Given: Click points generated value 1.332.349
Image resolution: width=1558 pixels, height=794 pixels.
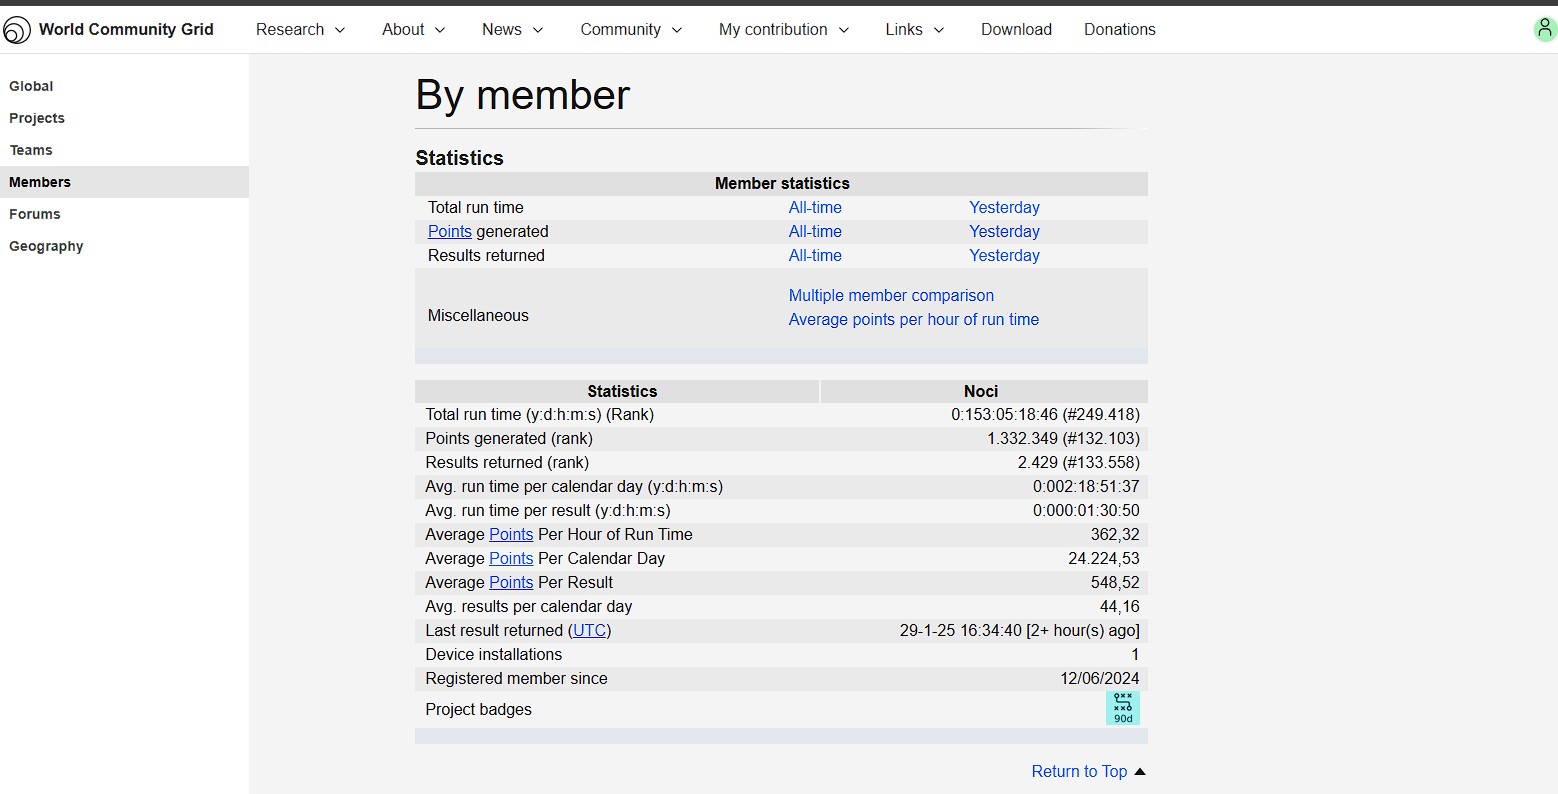Looking at the screenshot, I should pos(1023,438).
